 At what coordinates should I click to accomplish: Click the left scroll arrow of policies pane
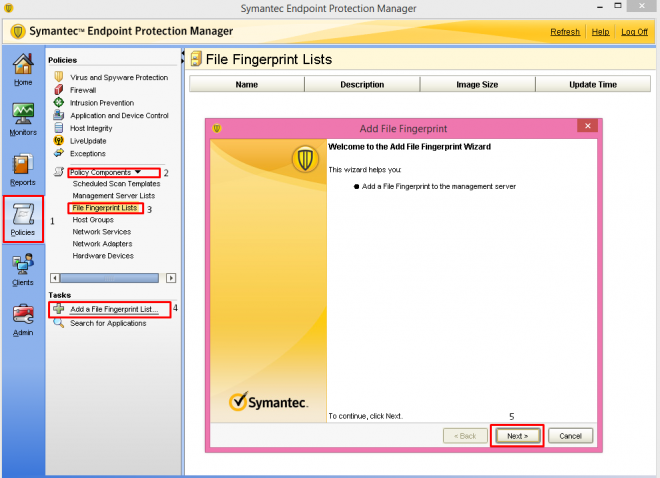pos(55,278)
